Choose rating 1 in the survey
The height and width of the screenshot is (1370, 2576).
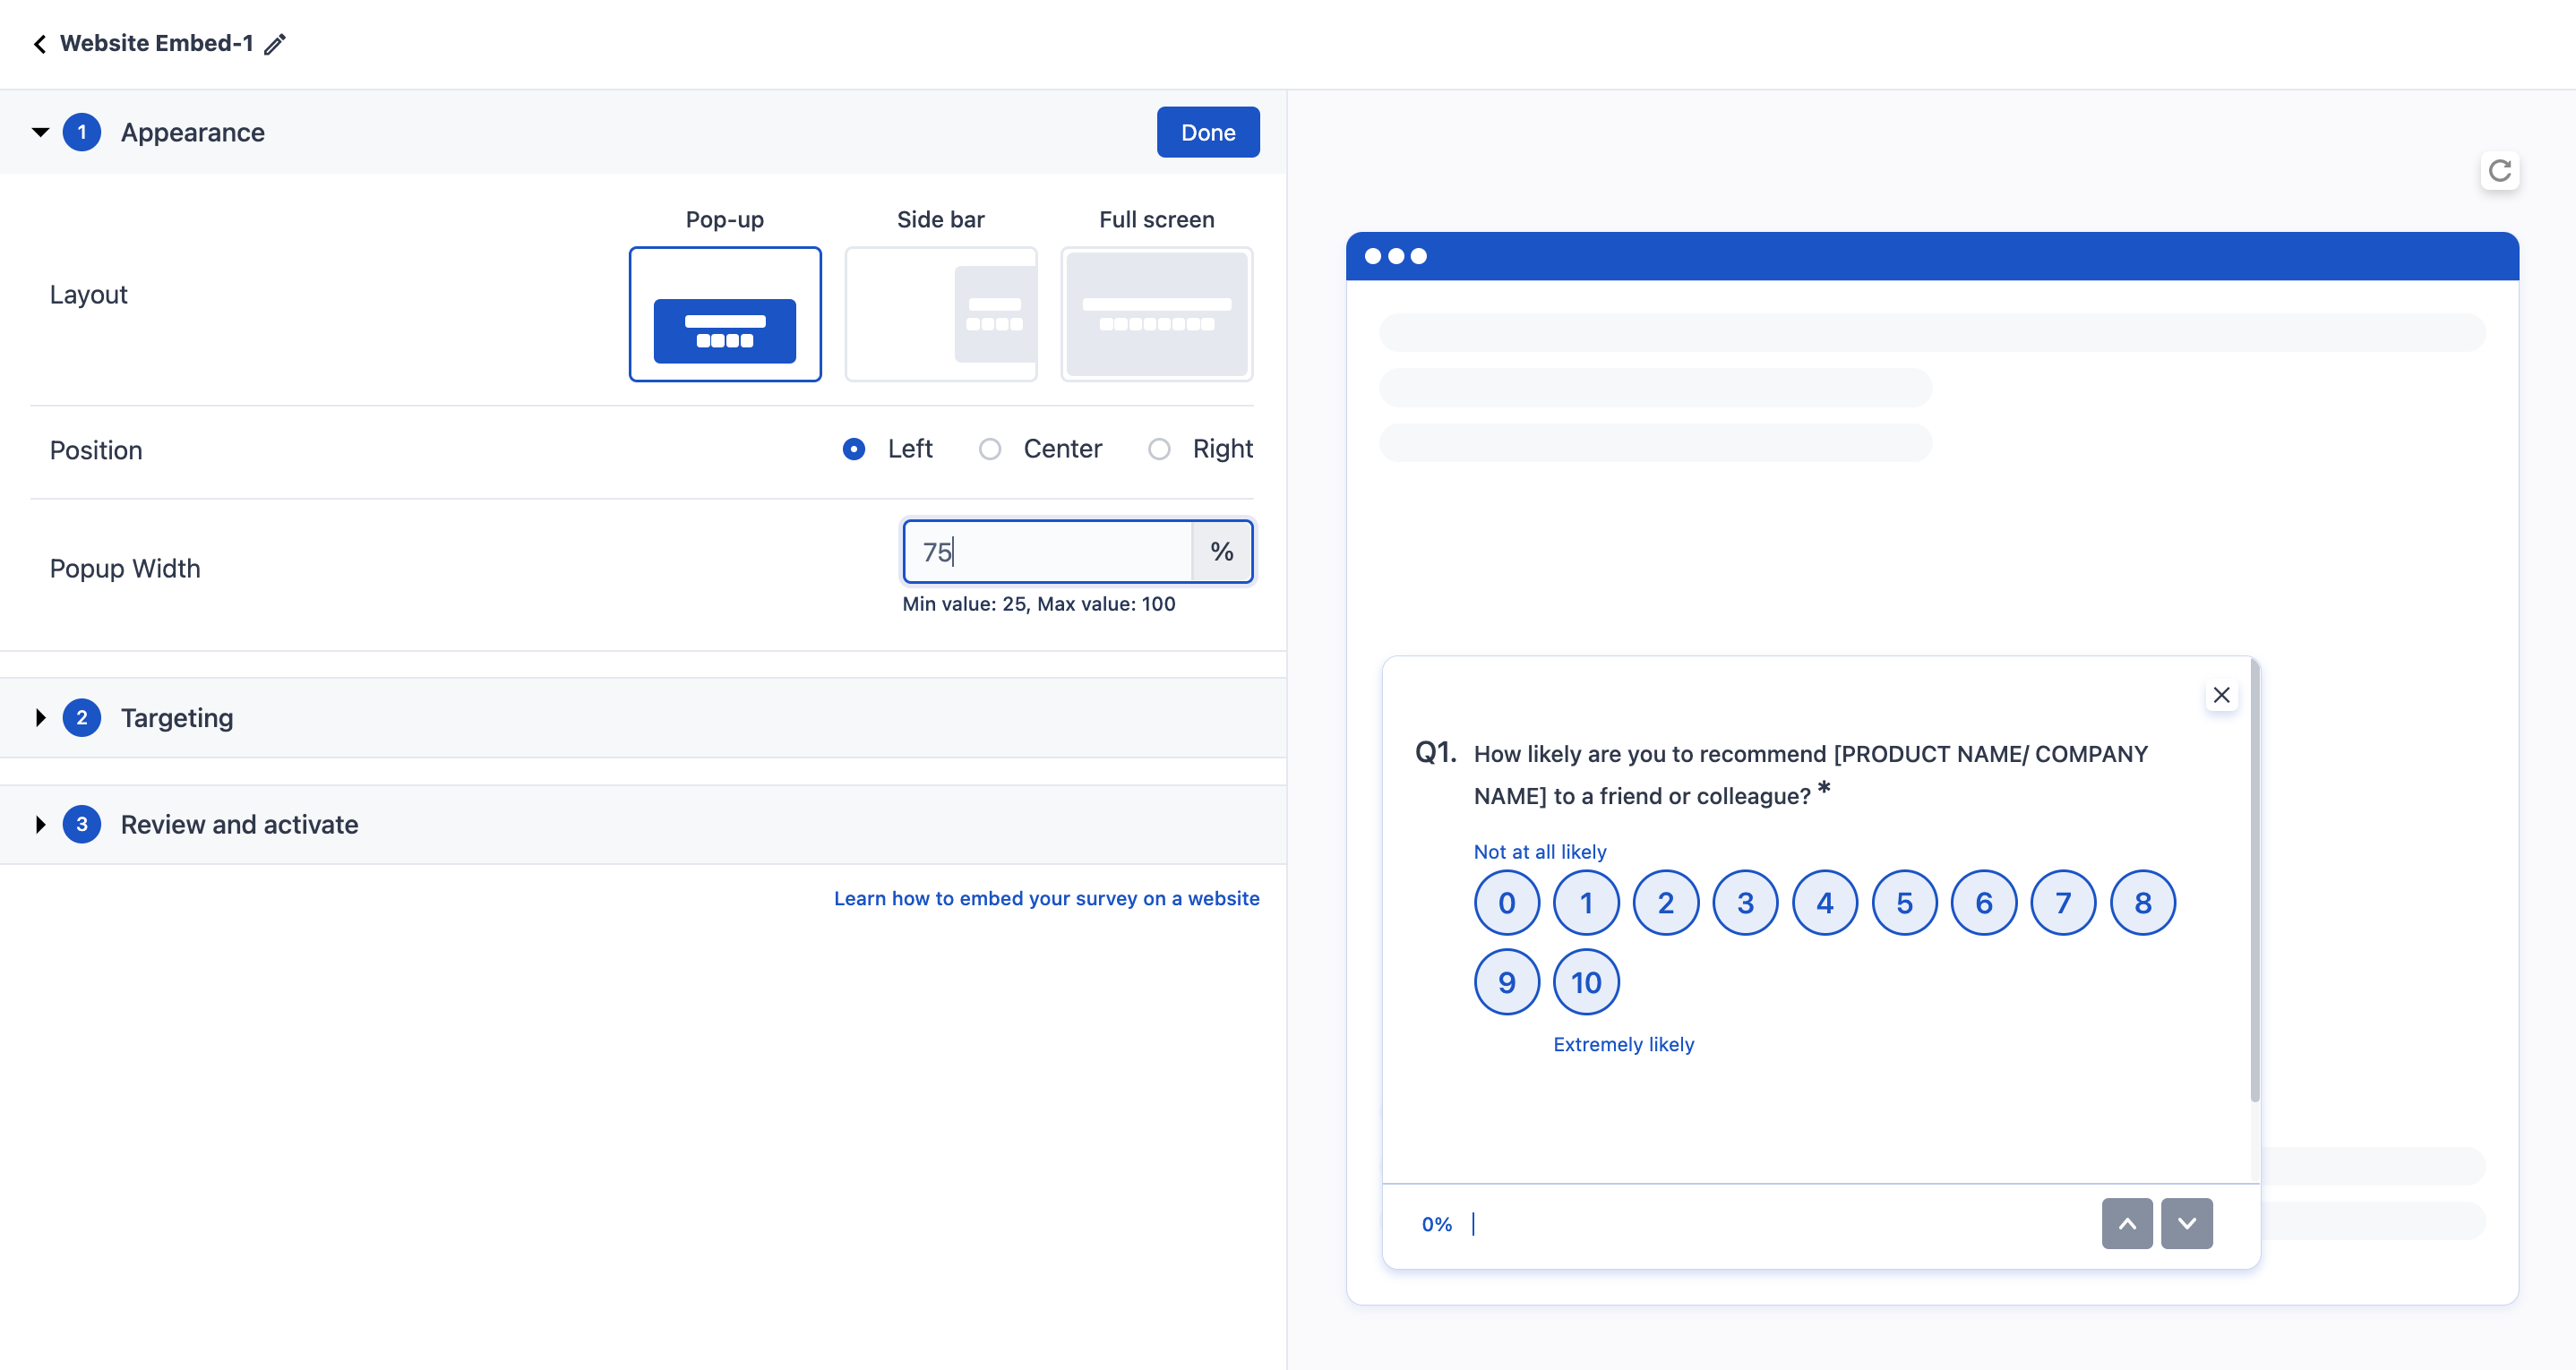[1586, 903]
